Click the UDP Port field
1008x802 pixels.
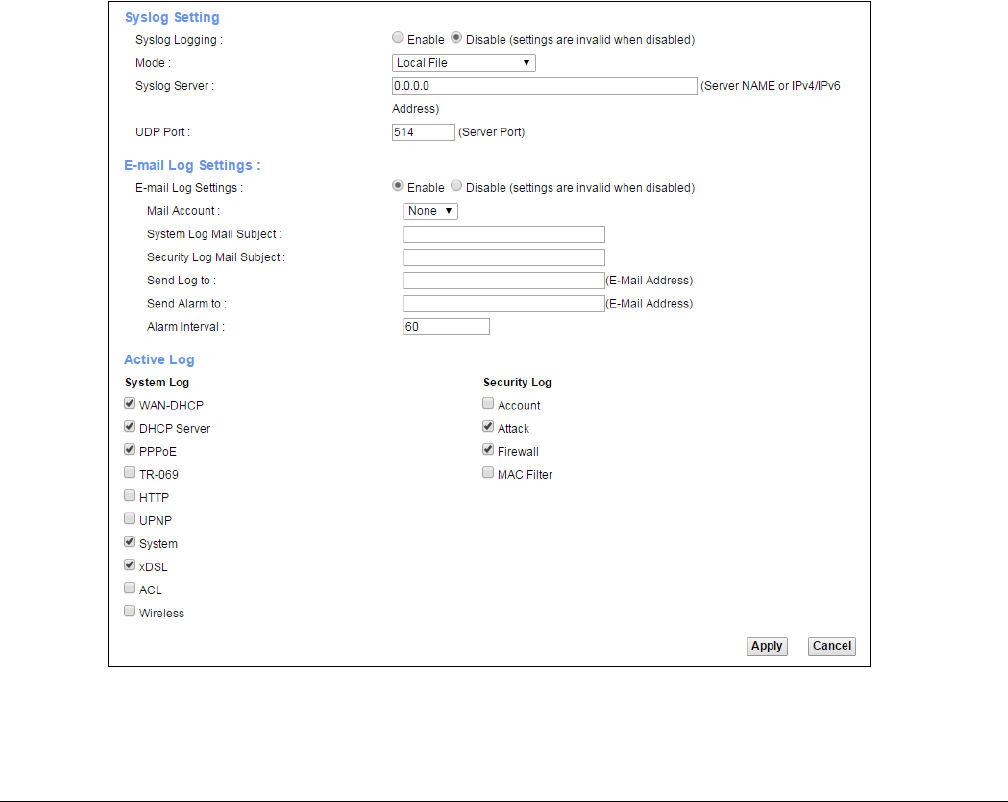[423, 132]
